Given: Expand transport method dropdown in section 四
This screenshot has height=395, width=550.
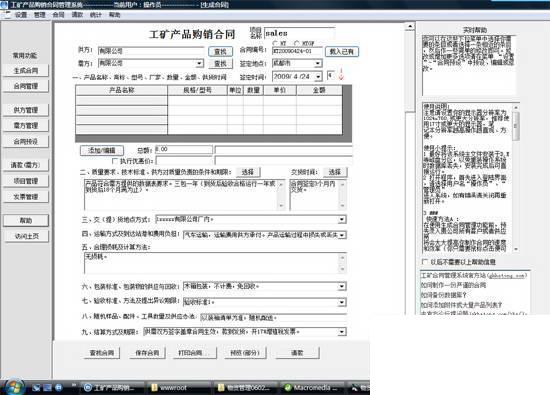Looking at the screenshot, I should click(x=342, y=235).
